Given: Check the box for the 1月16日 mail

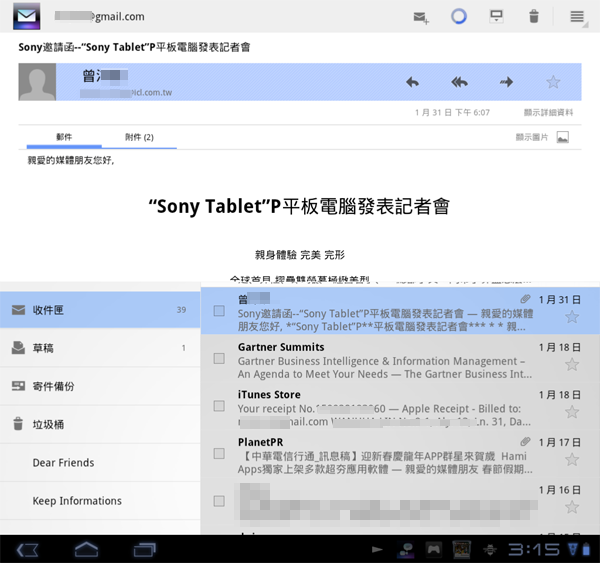Looking at the screenshot, I should [x=219, y=501].
